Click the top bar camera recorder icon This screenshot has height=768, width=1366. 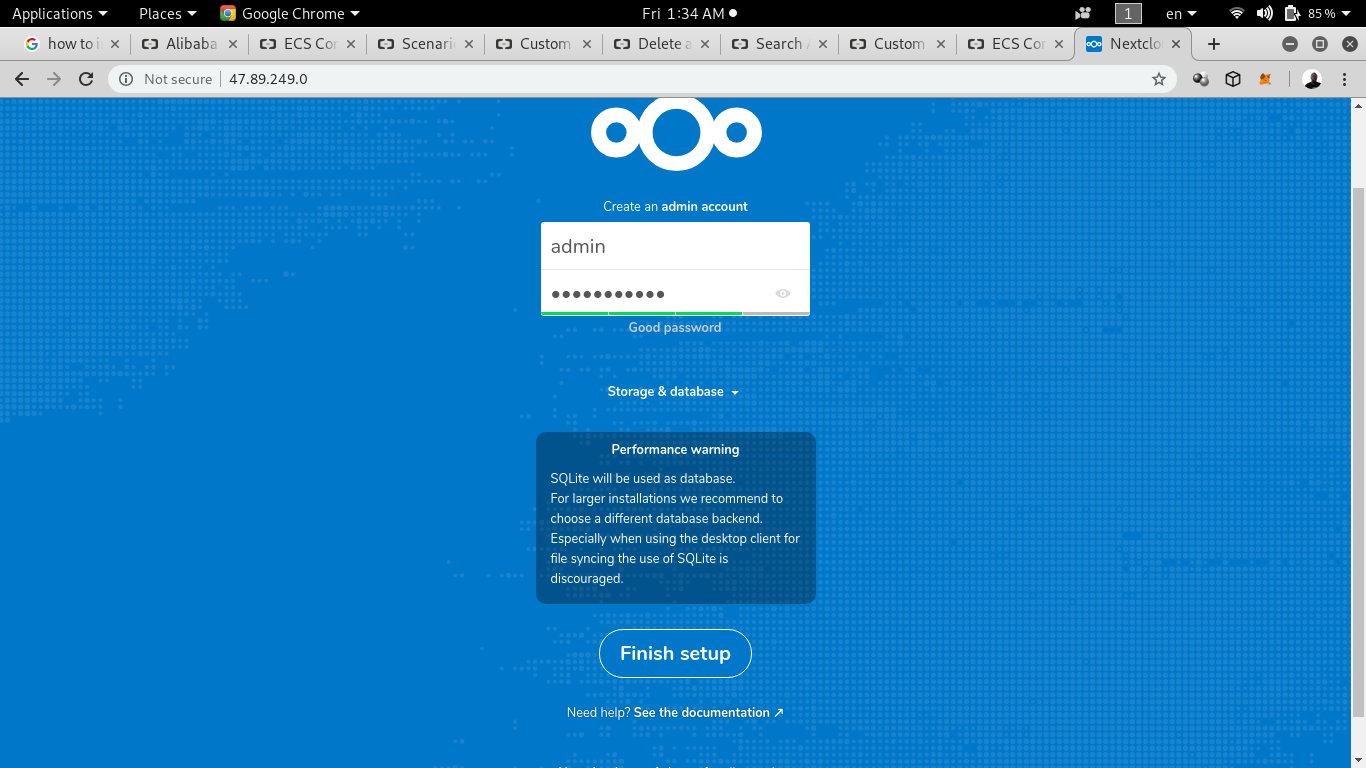pyautogui.click(x=1083, y=13)
